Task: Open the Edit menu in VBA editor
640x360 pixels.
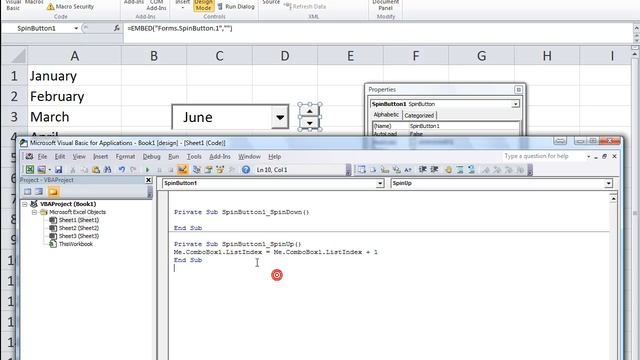Action: pos(60,156)
